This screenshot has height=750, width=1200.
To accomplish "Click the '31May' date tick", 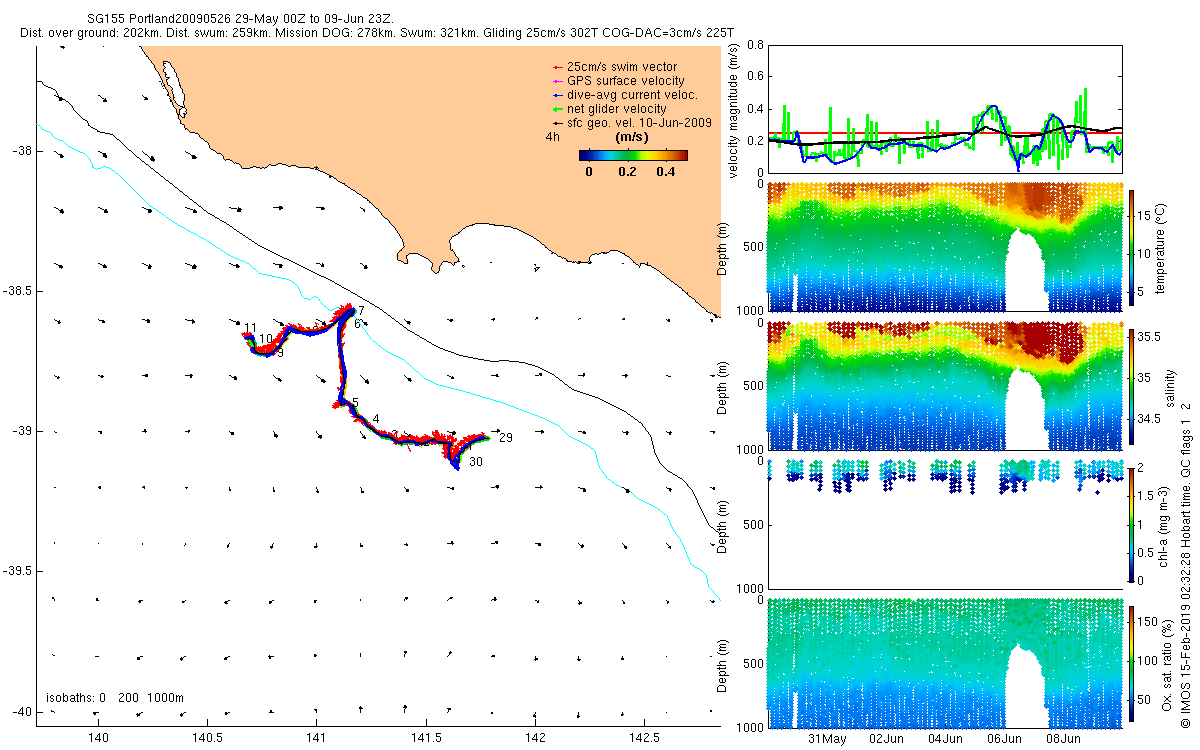I will pos(827,739).
